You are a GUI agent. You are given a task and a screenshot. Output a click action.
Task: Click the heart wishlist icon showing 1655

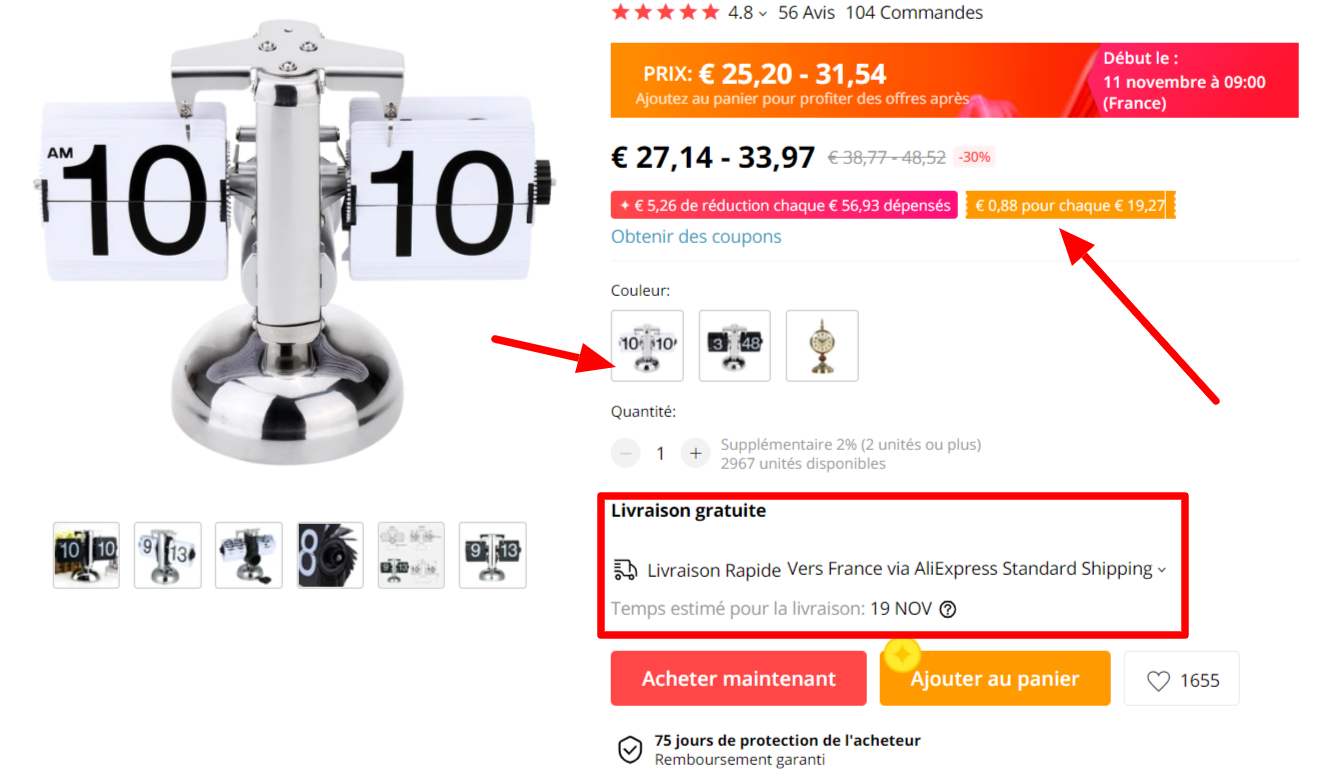pyautogui.click(x=1158, y=681)
